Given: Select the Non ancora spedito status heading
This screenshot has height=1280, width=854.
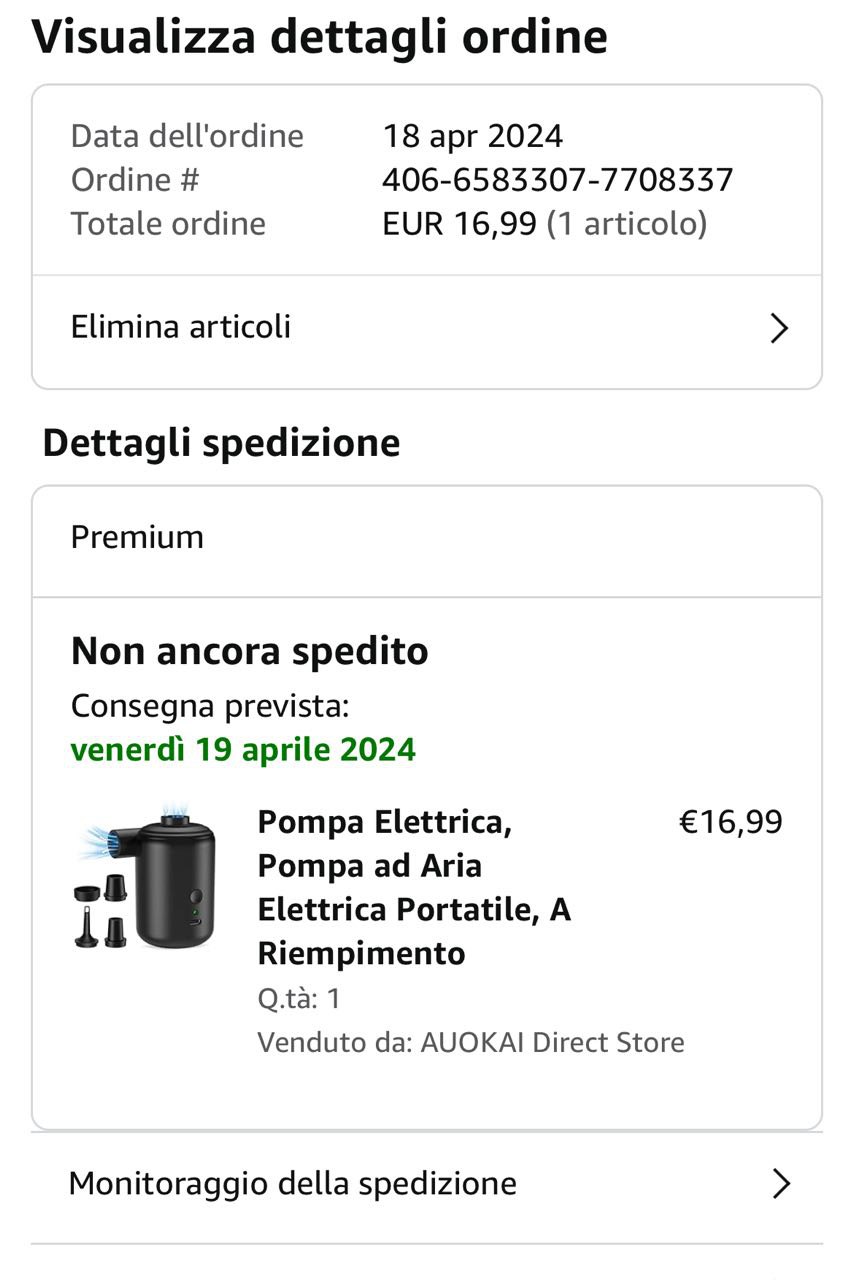Looking at the screenshot, I should tap(250, 652).
